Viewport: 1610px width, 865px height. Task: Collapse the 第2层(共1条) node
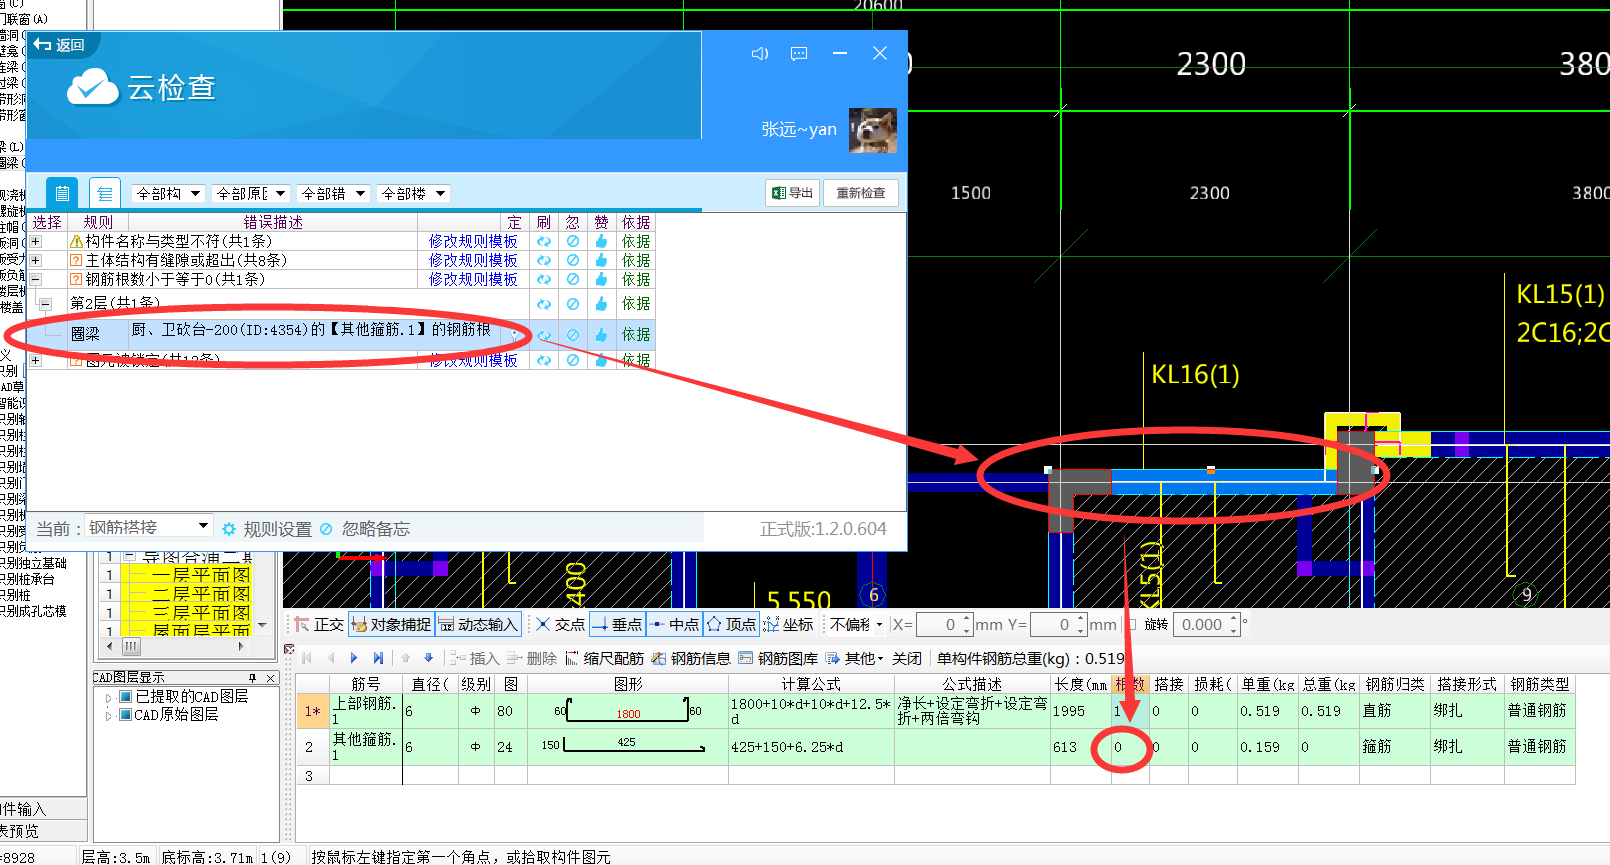coord(46,303)
